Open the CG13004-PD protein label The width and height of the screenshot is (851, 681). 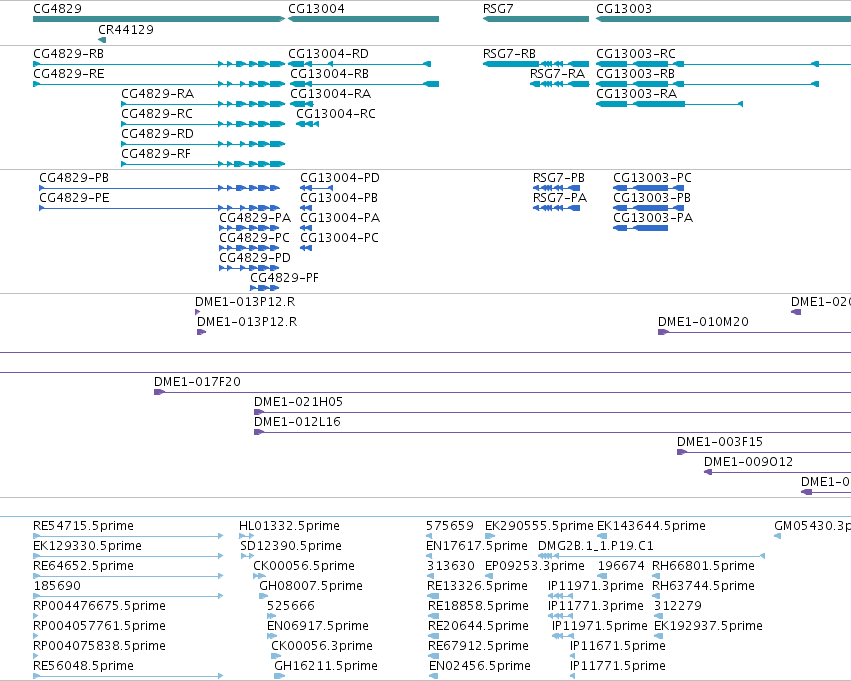[340, 178]
